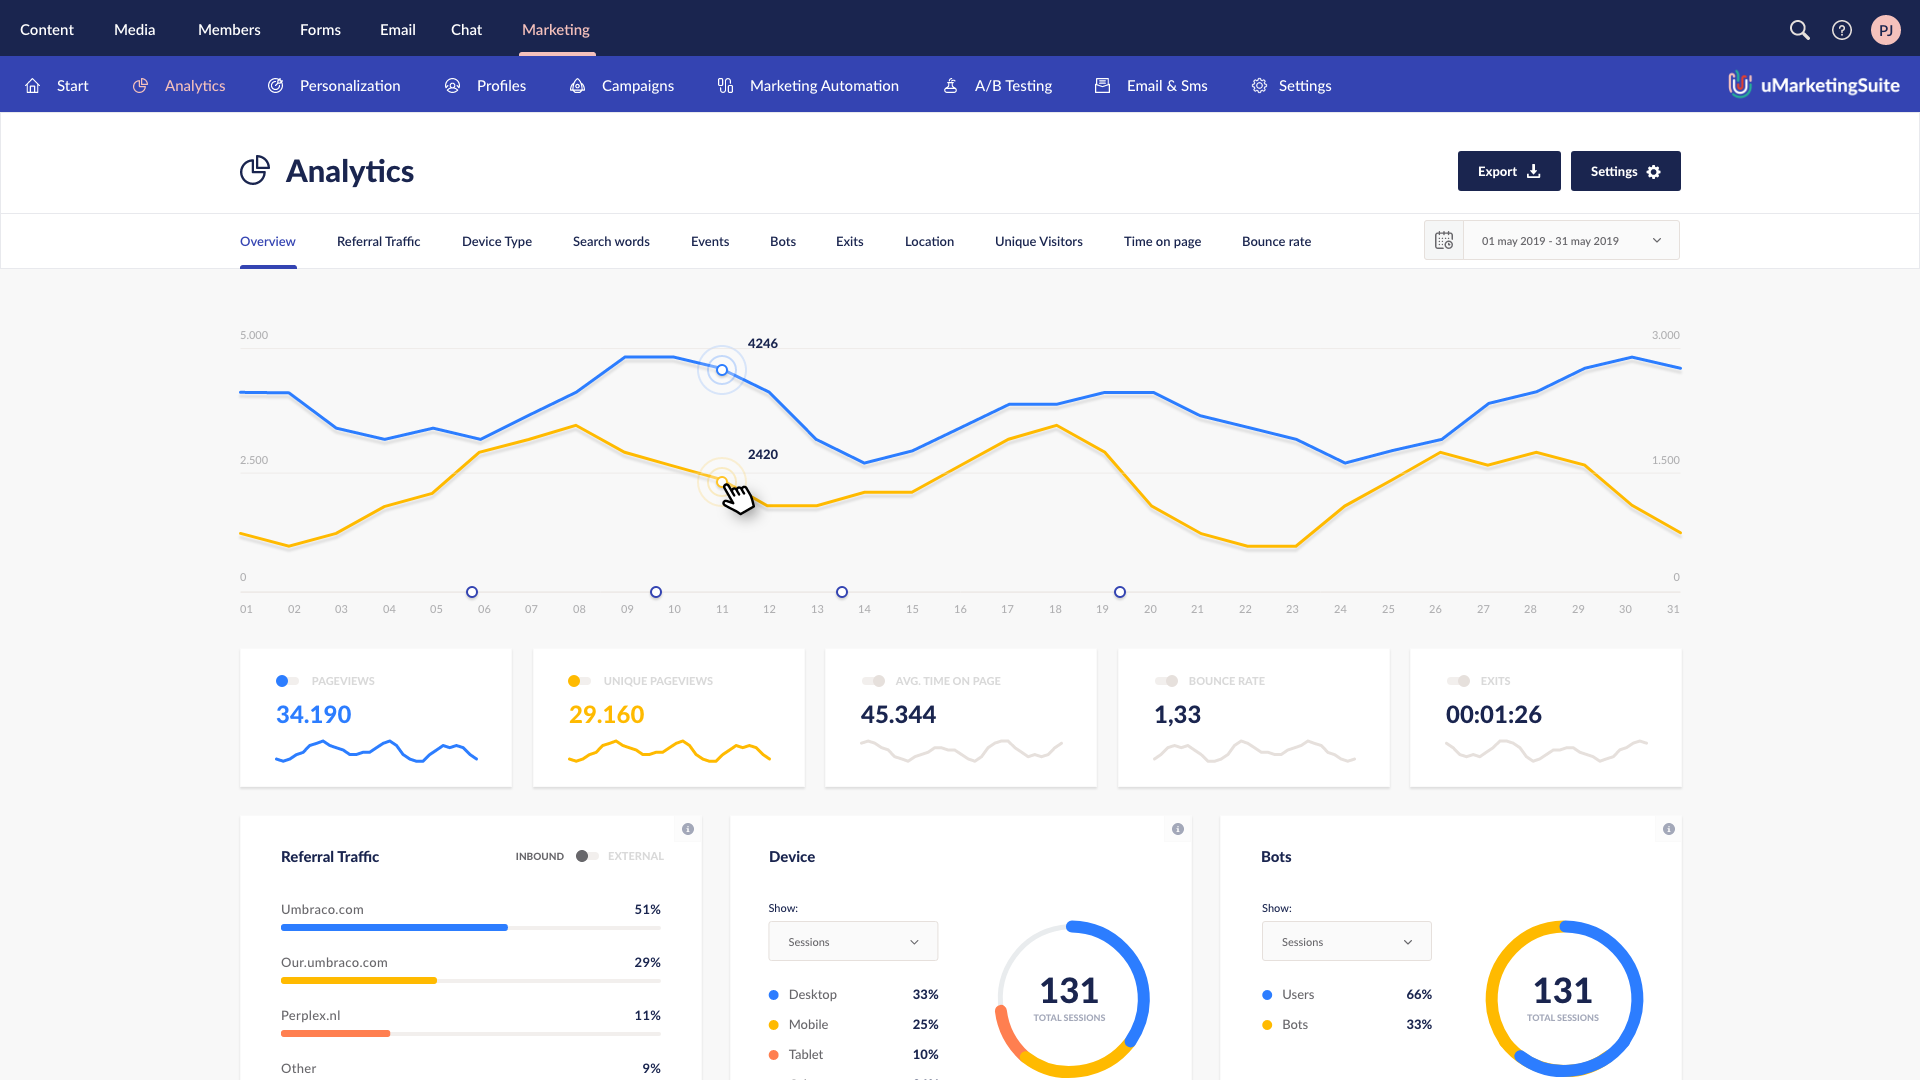This screenshot has height=1080, width=1920.
Task: Click the Analytics pie chart icon
Action: 256,169
